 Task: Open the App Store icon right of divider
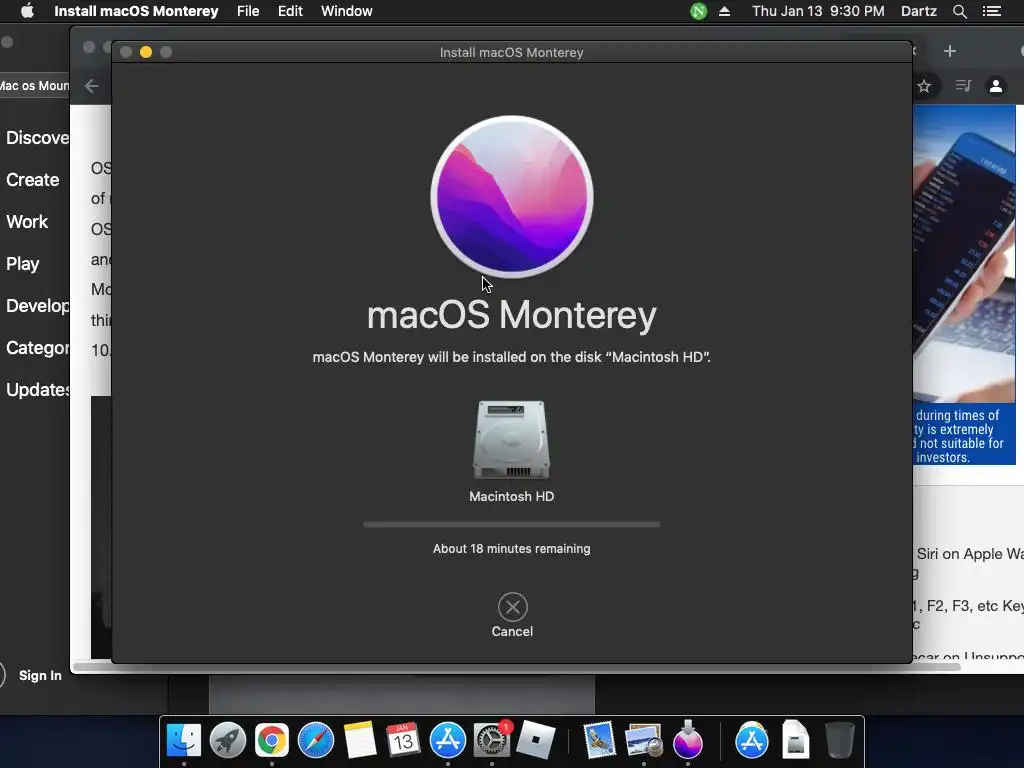point(752,740)
